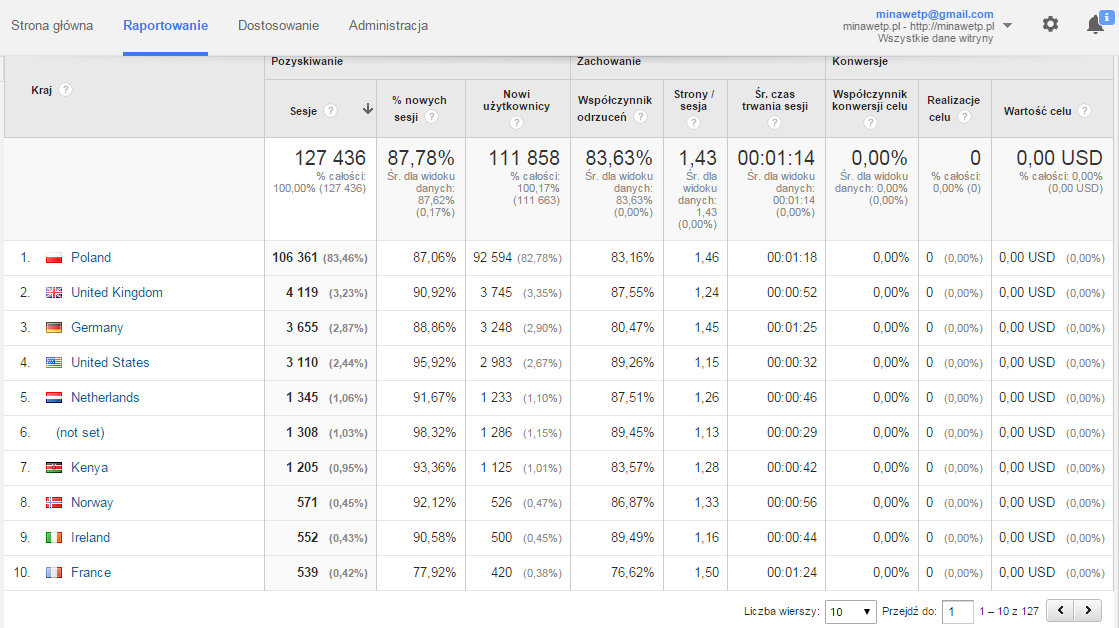Open the notifications bell icon
The image size is (1119, 628).
point(1095,25)
